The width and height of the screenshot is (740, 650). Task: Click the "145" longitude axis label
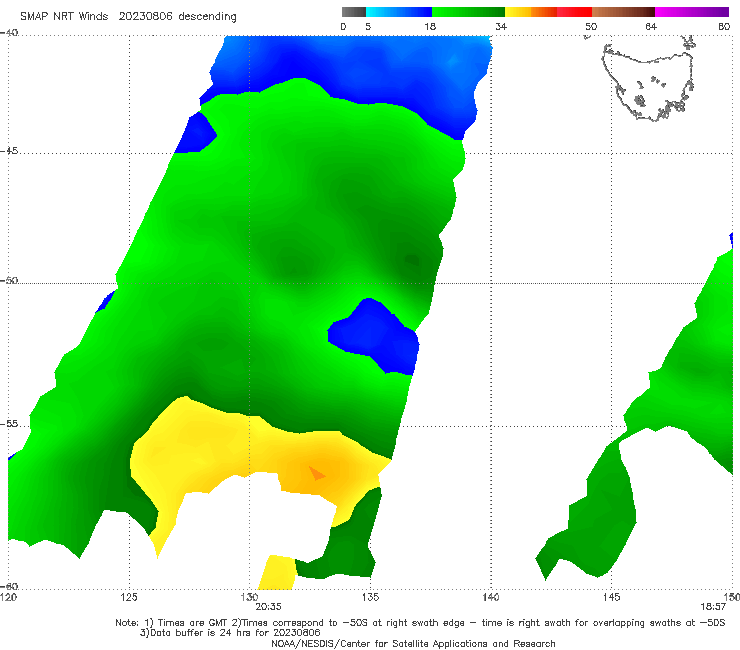point(612,597)
